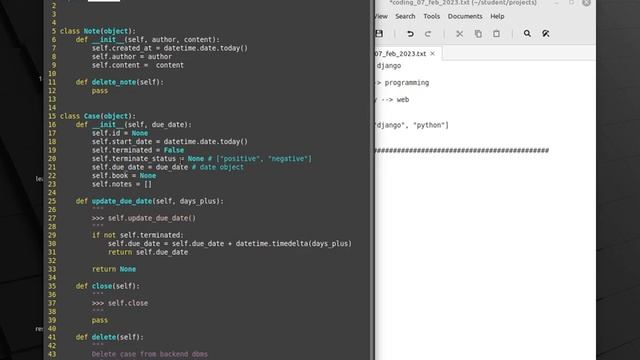Click 'return self.due_date' line

tap(148, 252)
